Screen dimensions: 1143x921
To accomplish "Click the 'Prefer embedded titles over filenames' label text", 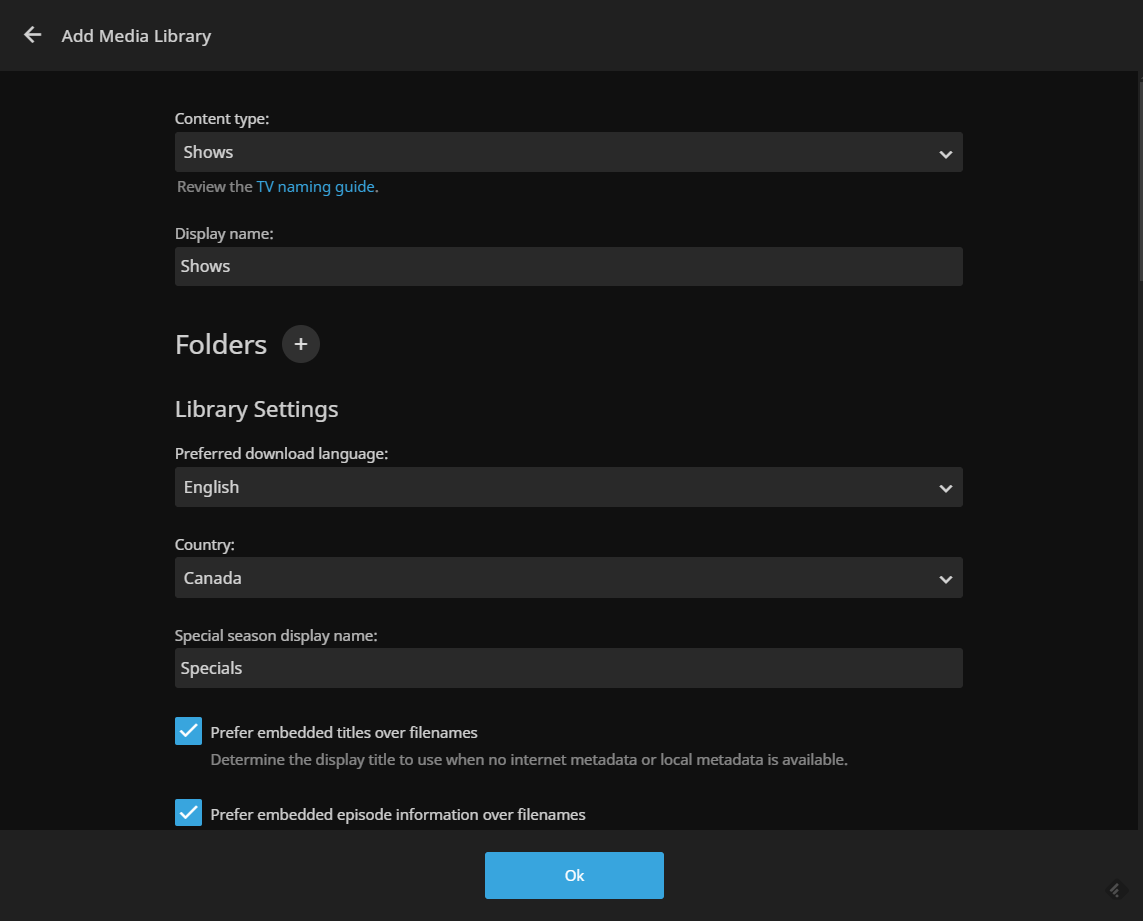I will click(x=343, y=732).
